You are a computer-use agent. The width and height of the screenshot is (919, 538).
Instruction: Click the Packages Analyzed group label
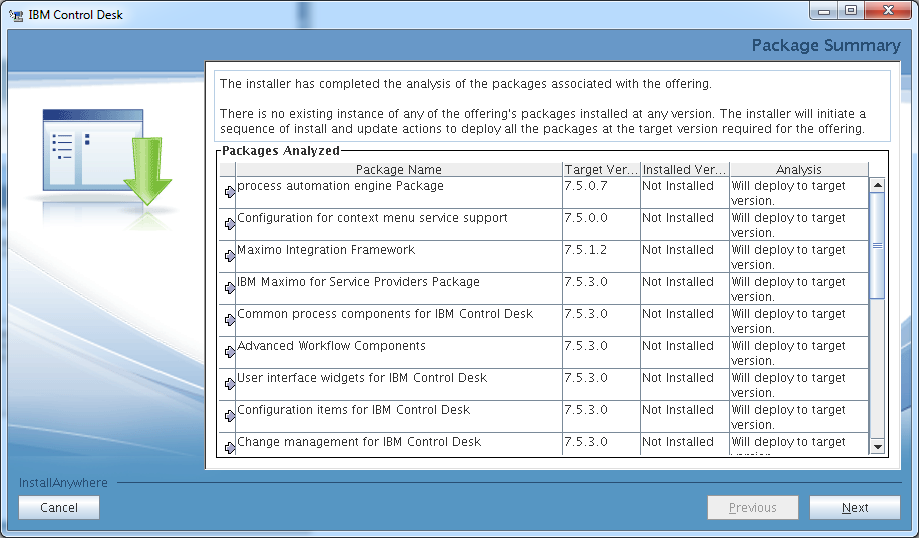[x=281, y=151]
